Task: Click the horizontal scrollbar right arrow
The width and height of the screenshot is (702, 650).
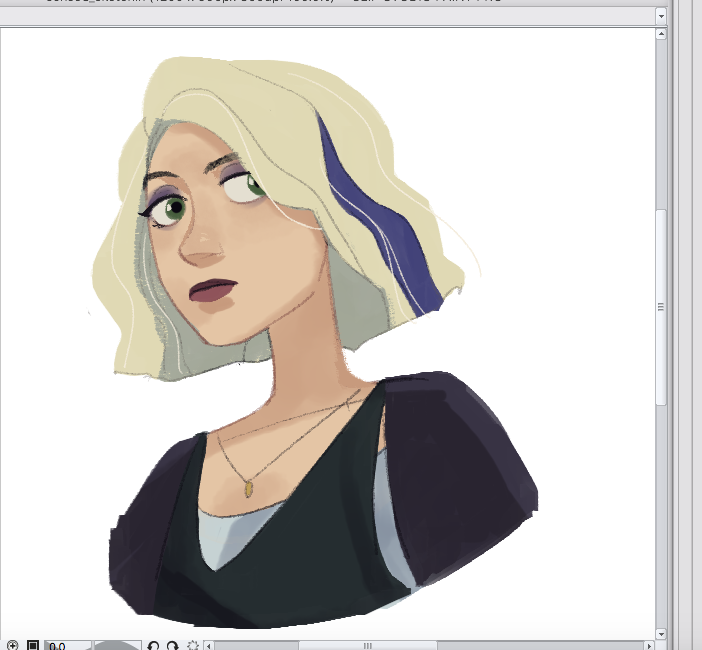Action: point(650,646)
